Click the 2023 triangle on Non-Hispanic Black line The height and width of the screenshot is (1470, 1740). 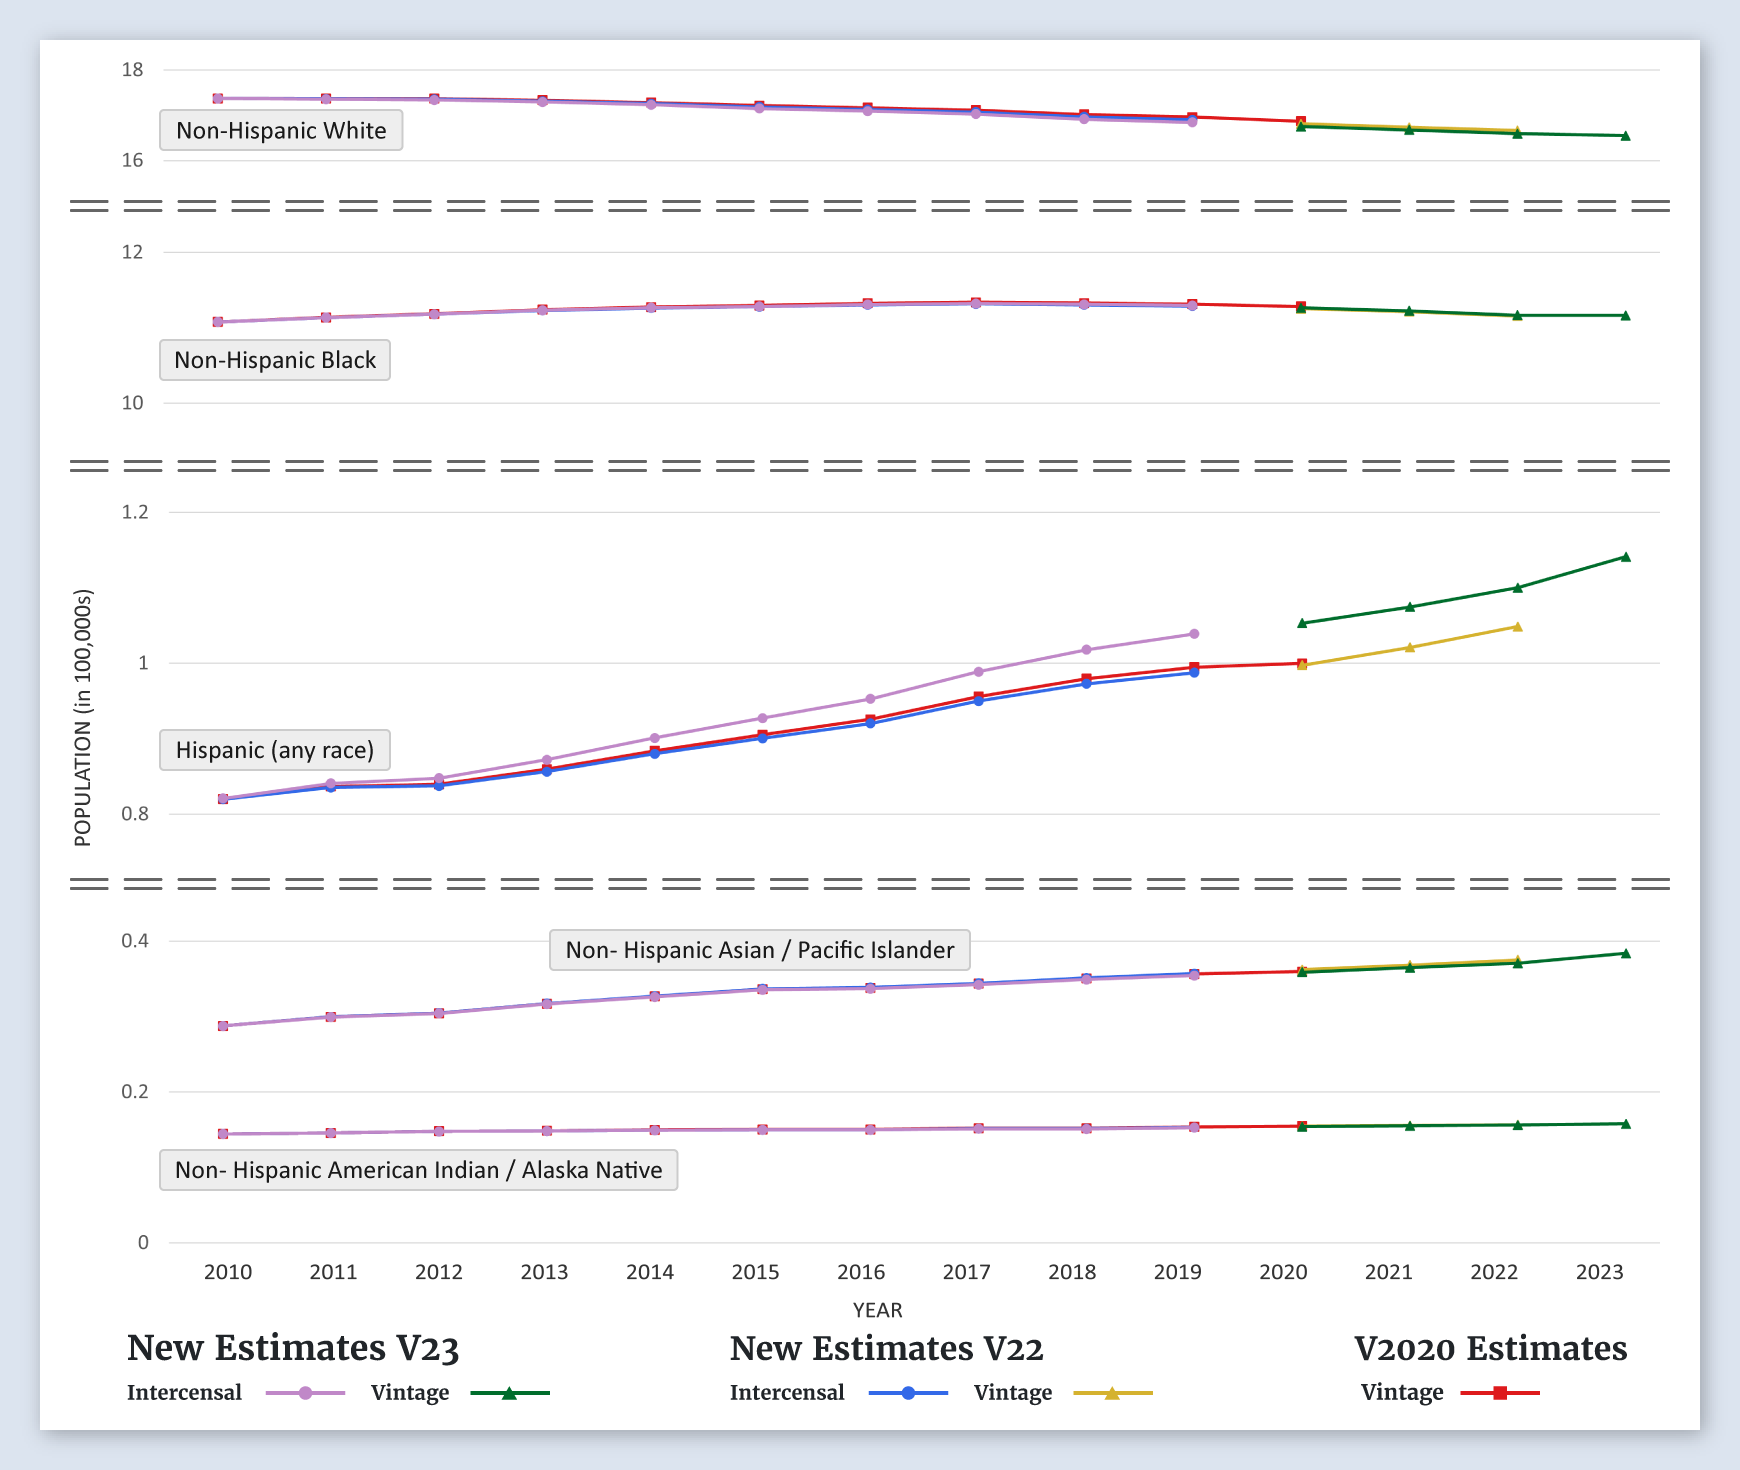tap(1625, 316)
